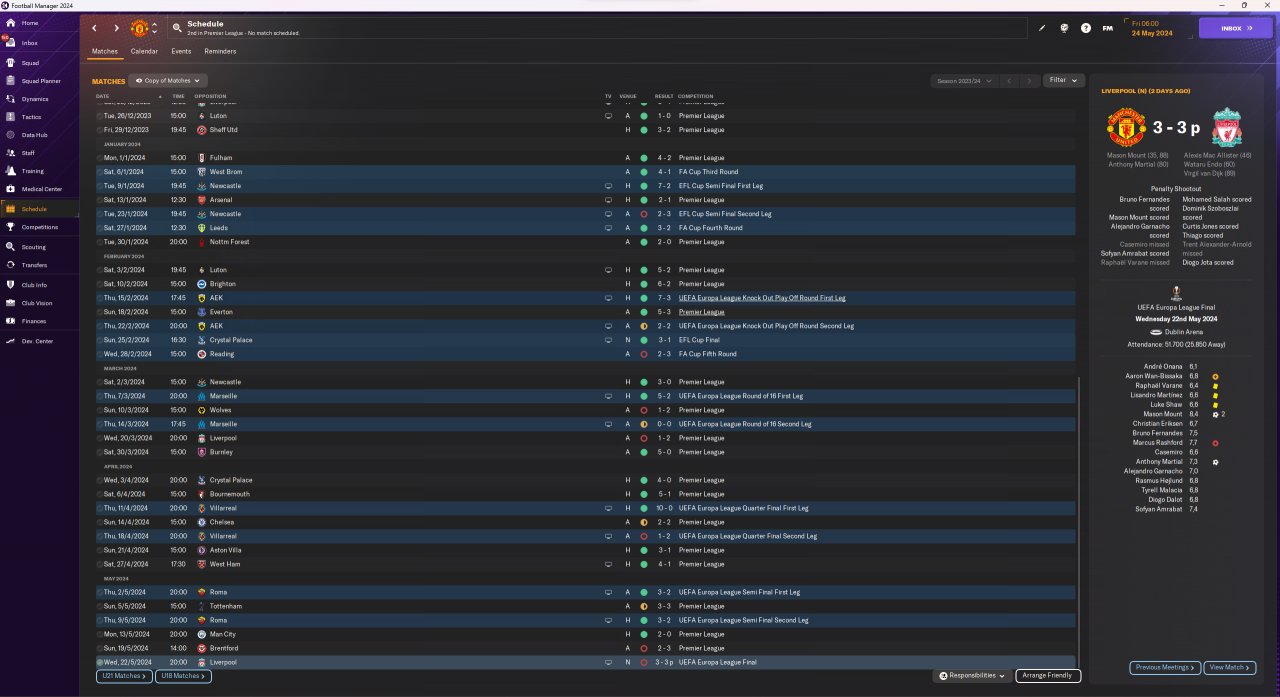Screen dimensions: 1280x697
Task: Open the Medical Center icon
Action: pos(11,189)
